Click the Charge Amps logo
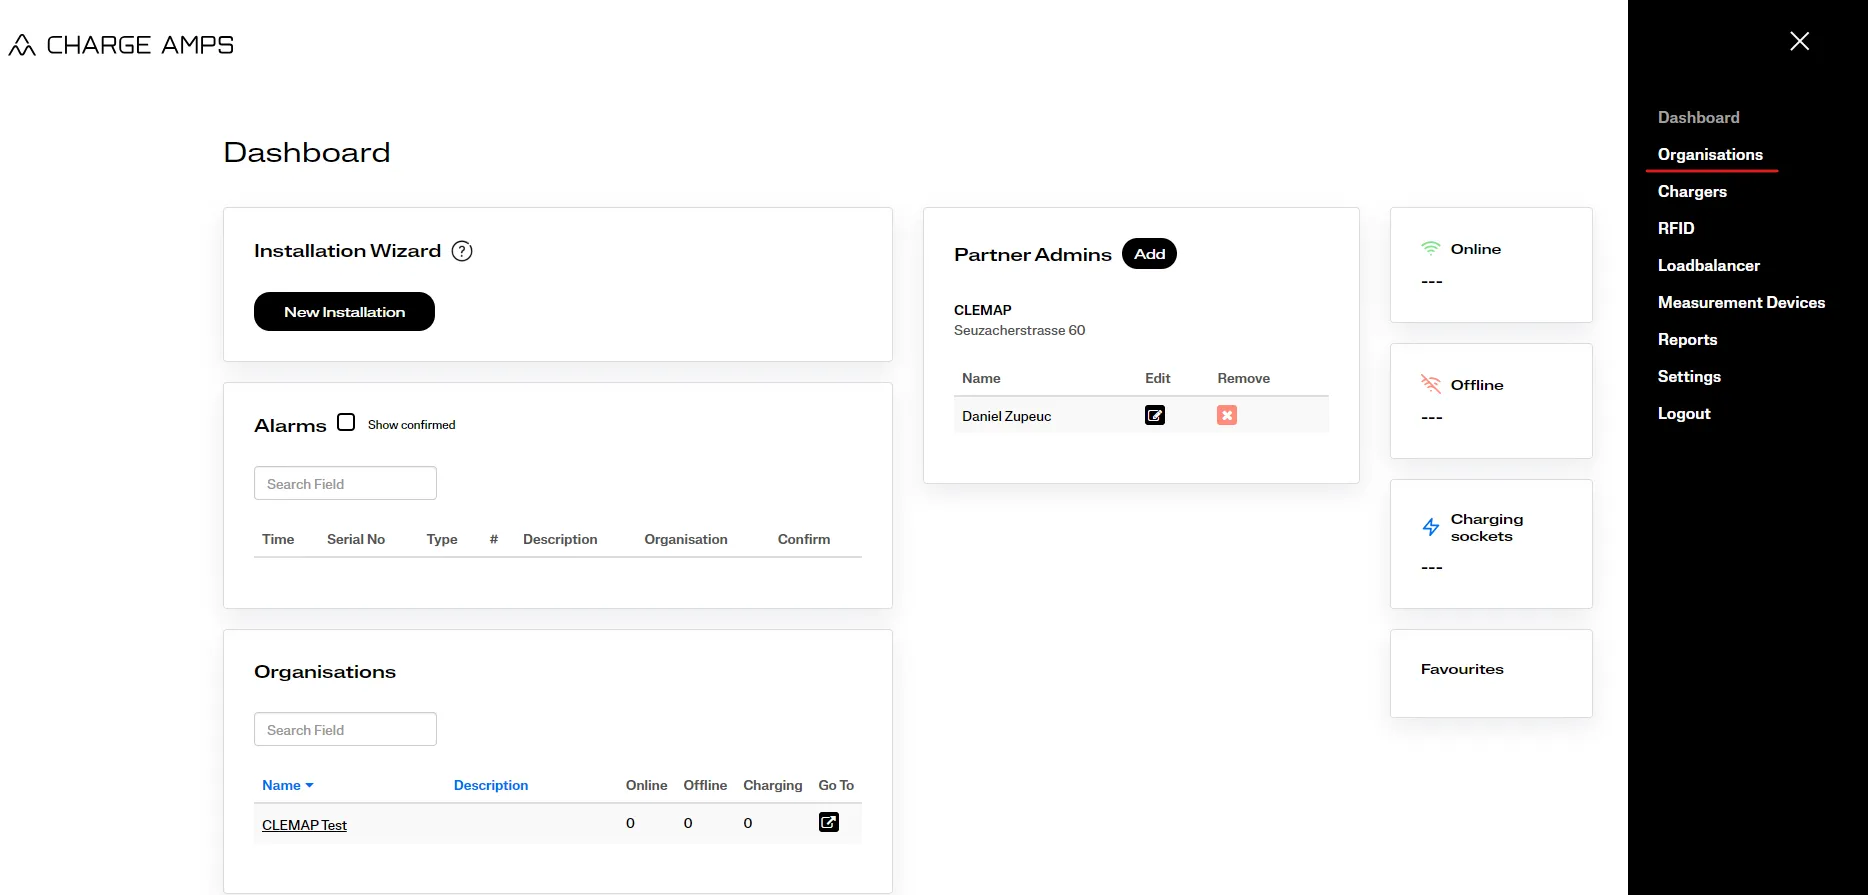This screenshot has width=1868, height=895. (121, 45)
